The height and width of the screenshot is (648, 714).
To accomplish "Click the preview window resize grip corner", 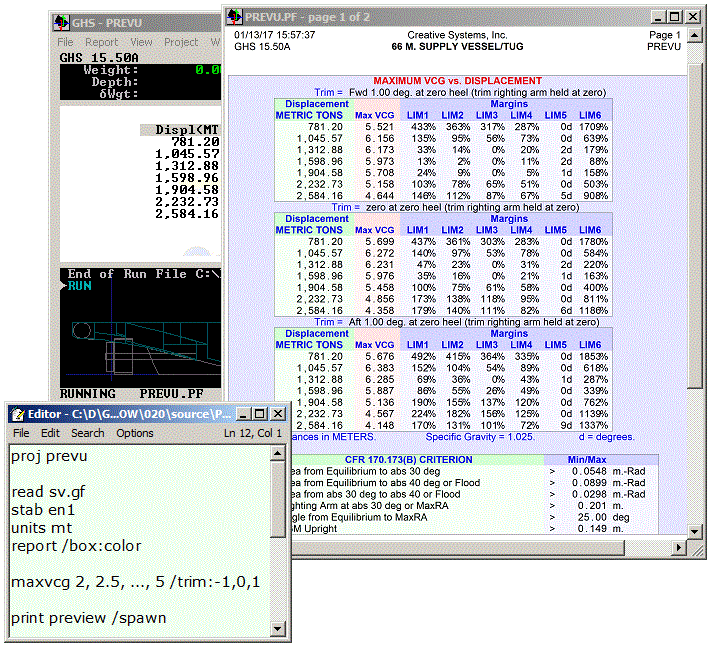I will 697,549.
